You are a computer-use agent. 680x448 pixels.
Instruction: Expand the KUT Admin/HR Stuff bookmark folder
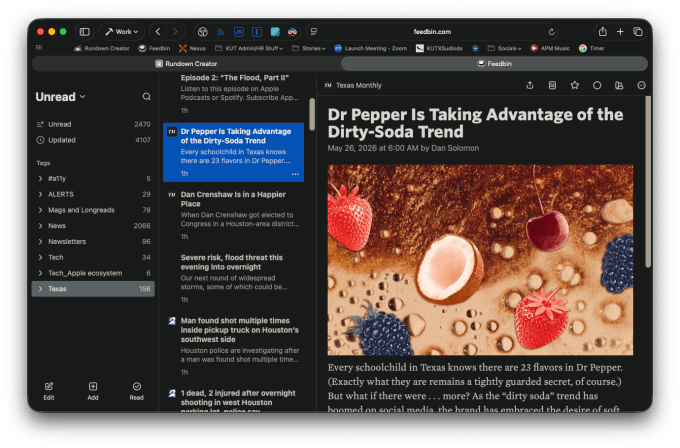click(x=249, y=48)
